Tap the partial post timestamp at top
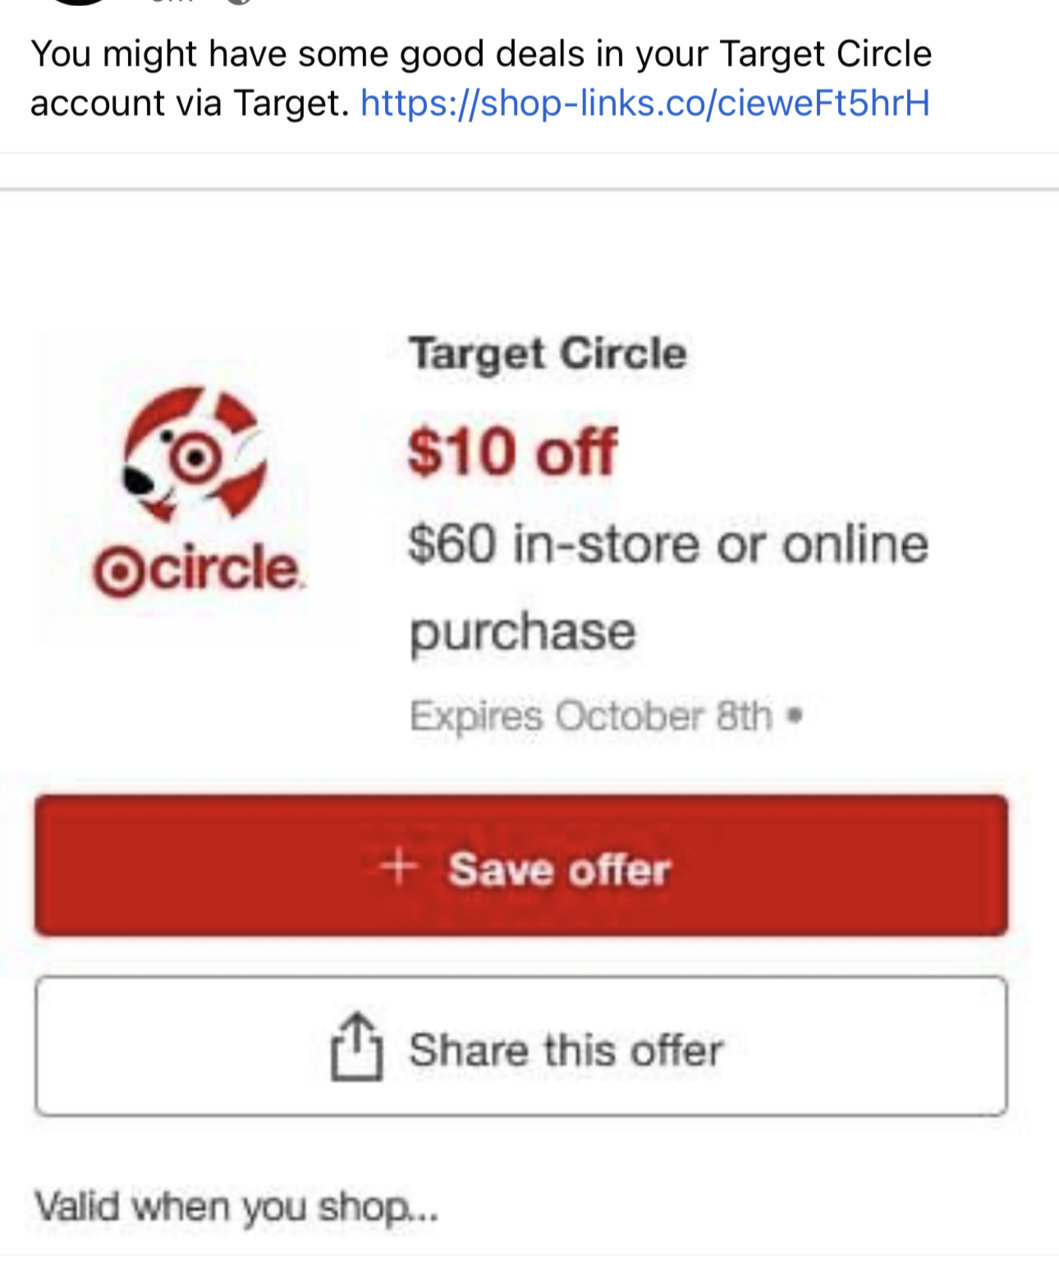Viewport: 1059px width, 1280px height. [172, 2]
